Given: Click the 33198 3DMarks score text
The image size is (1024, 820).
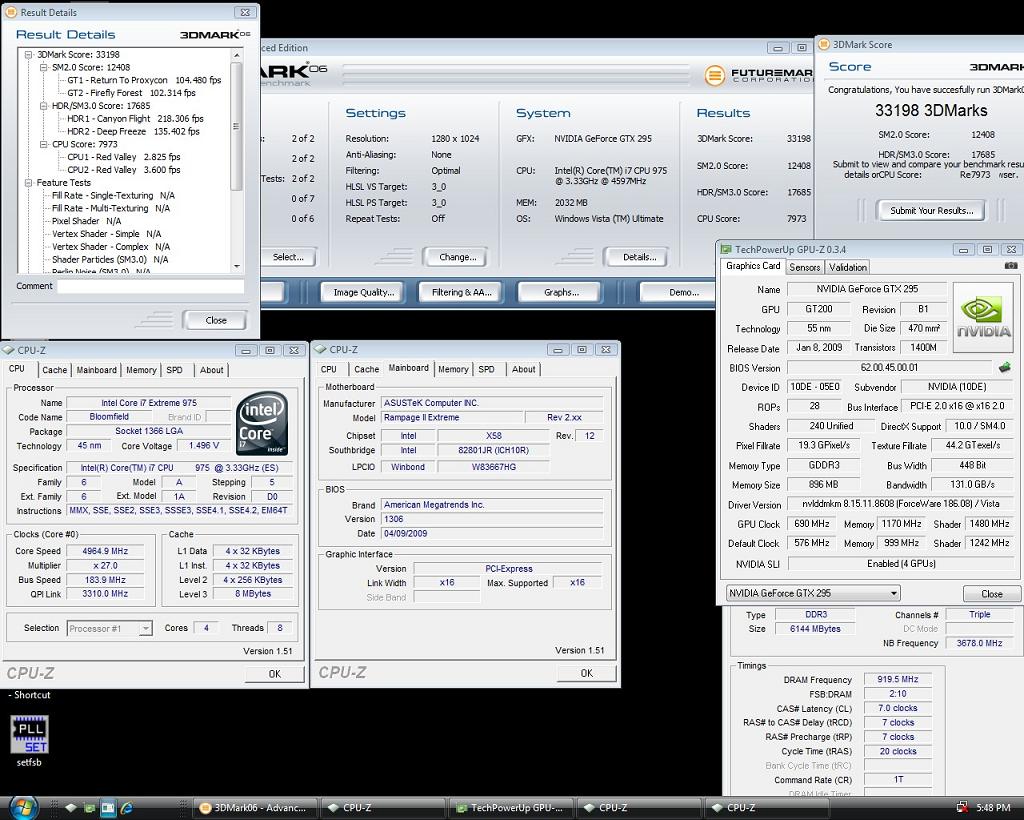Looking at the screenshot, I should [931, 111].
